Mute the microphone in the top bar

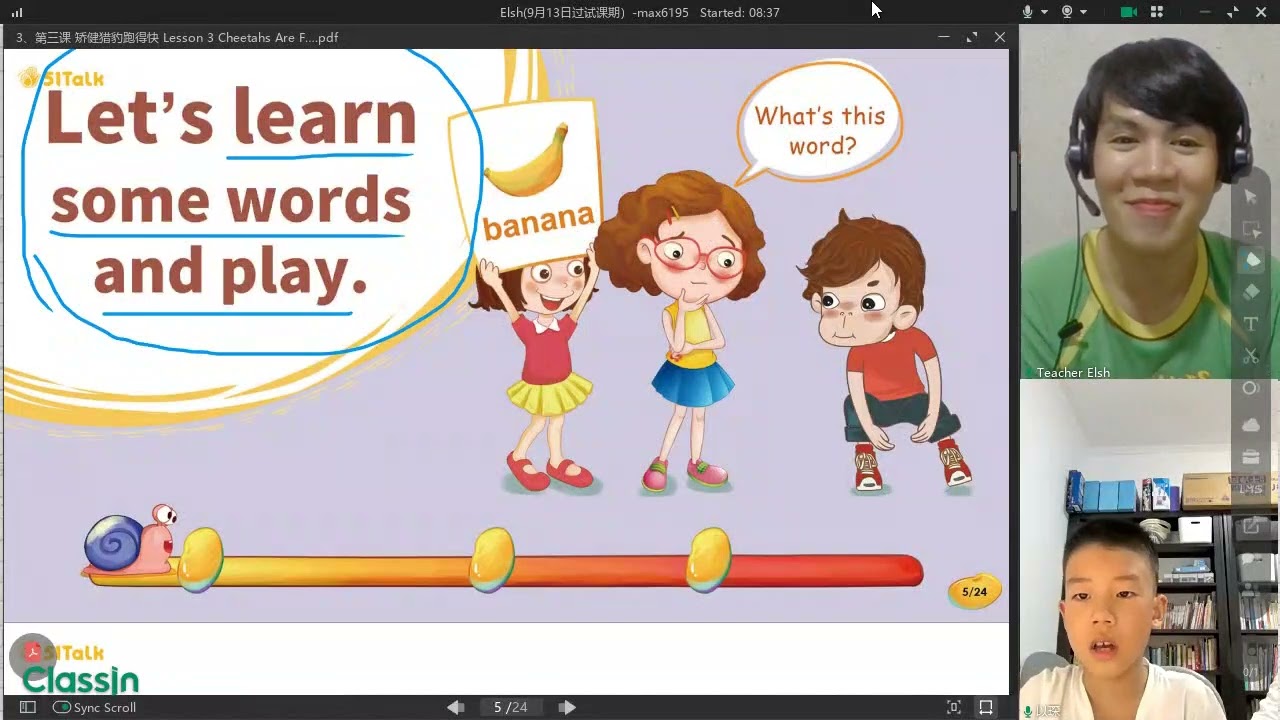tap(1027, 12)
